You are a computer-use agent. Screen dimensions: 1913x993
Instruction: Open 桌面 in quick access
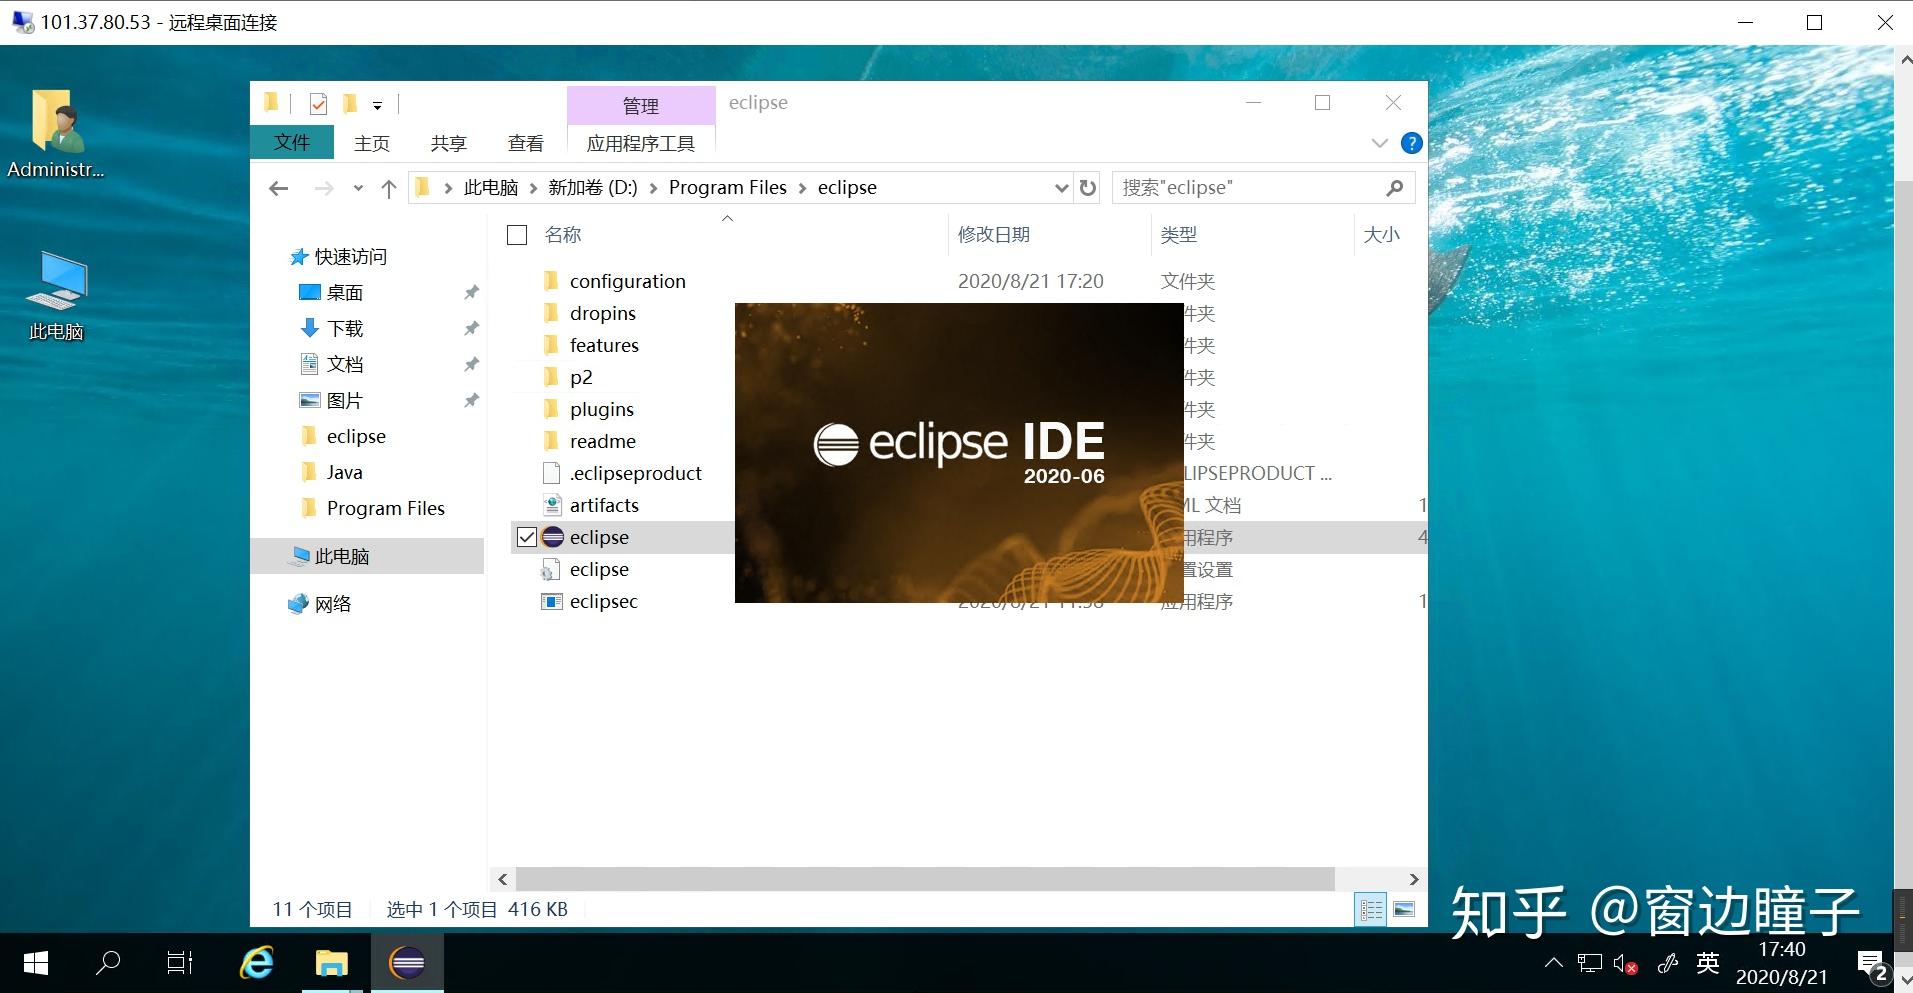(345, 293)
